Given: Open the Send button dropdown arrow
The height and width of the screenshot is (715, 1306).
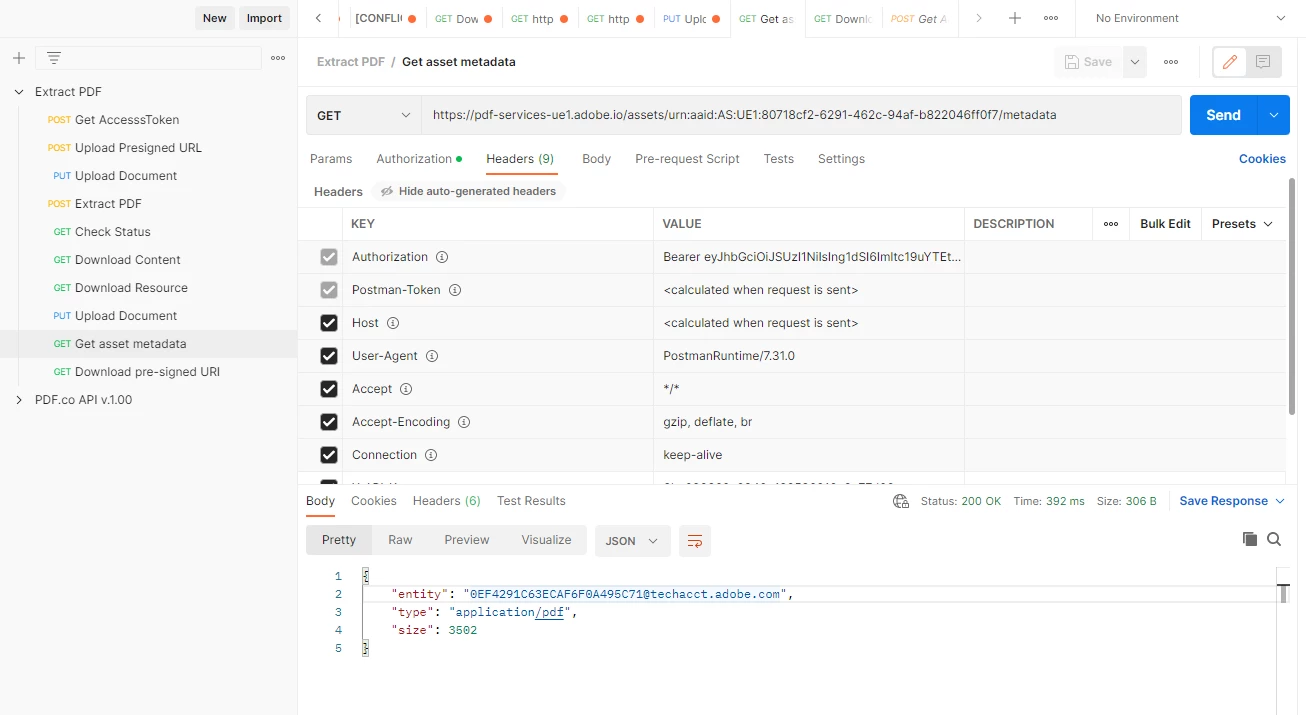Looking at the screenshot, I should click(x=1274, y=115).
